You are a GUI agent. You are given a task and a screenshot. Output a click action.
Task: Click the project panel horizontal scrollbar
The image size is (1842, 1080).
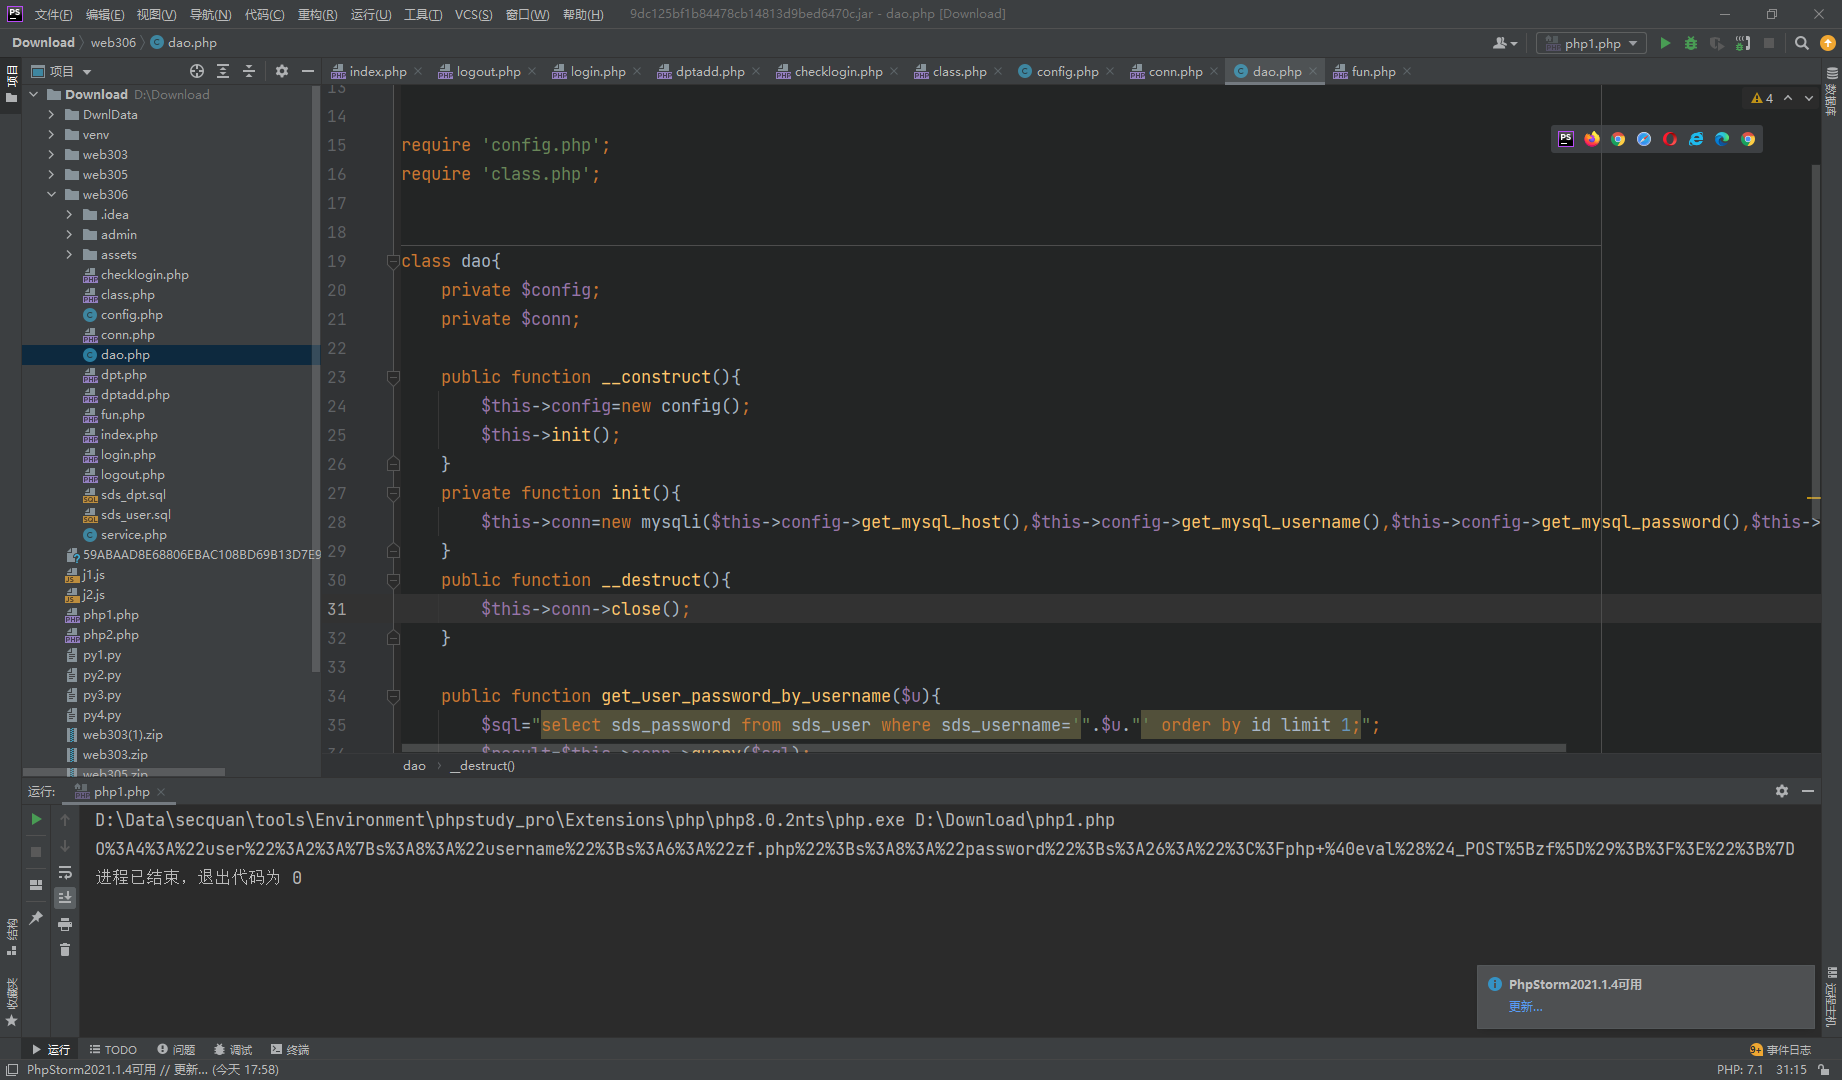click(x=125, y=772)
